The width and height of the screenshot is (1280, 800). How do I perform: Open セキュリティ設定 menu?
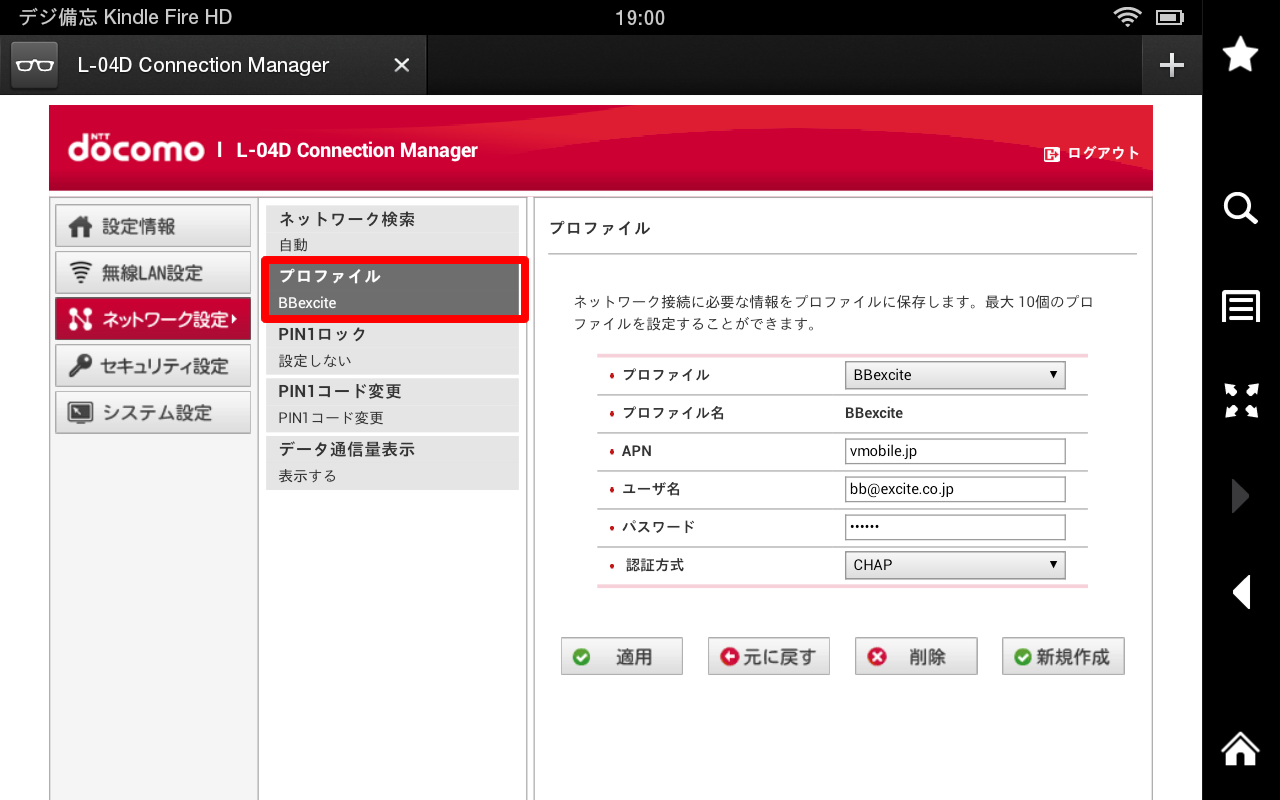point(153,366)
